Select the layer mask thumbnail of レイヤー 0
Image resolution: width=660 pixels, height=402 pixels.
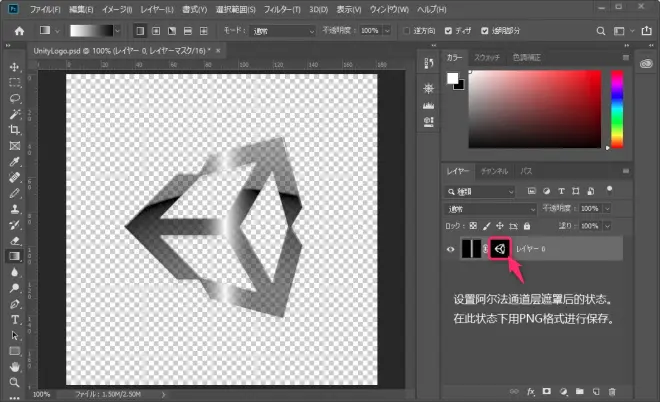click(500, 249)
